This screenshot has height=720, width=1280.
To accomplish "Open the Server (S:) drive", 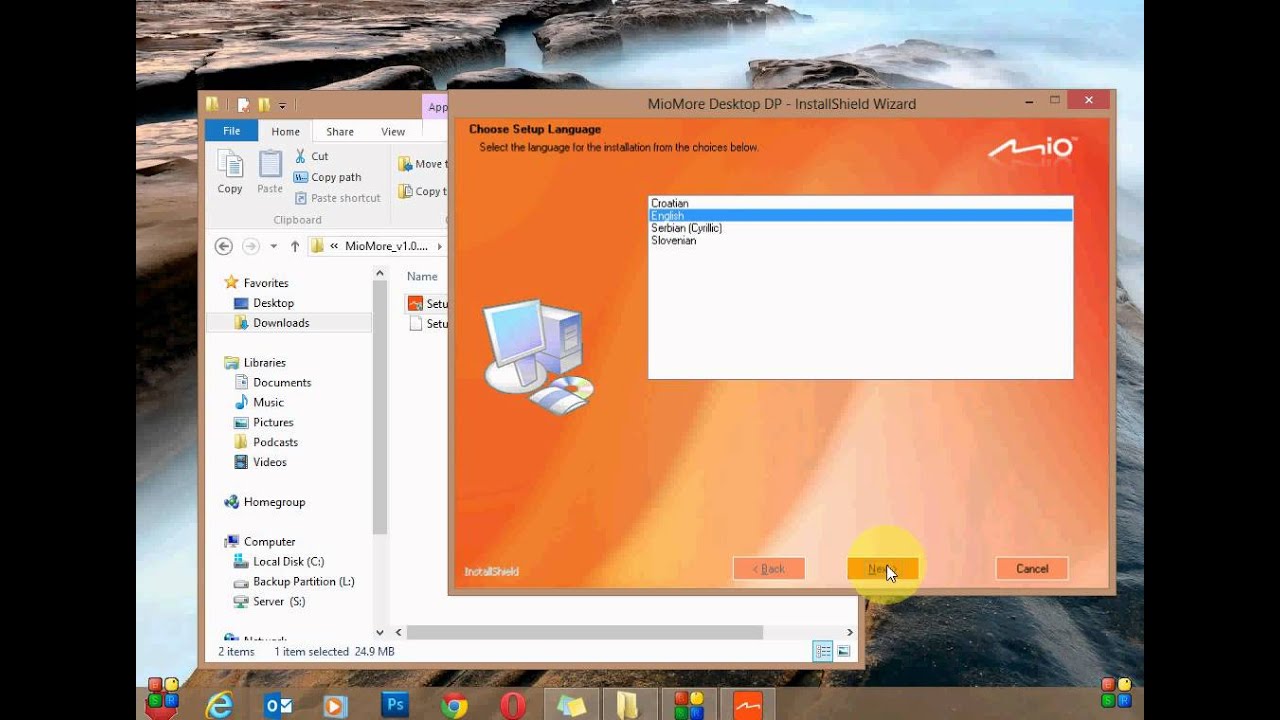I will [x=279, y=601].
